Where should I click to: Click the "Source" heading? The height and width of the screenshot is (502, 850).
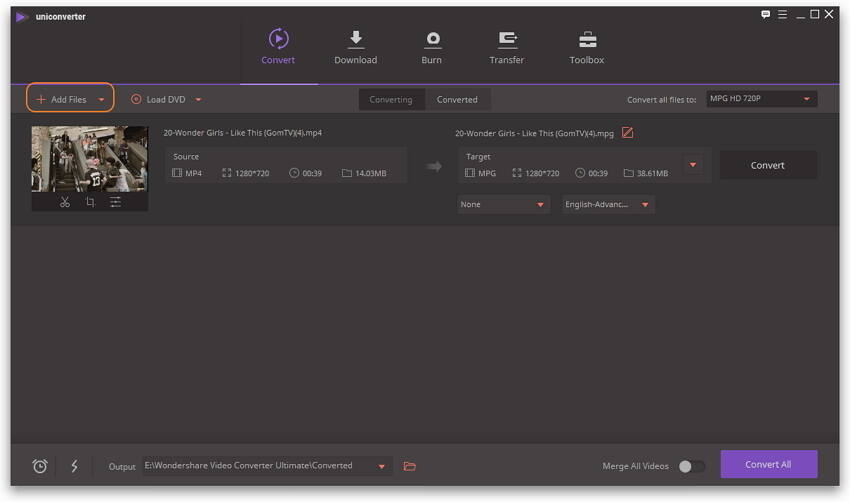coord(186,157)
